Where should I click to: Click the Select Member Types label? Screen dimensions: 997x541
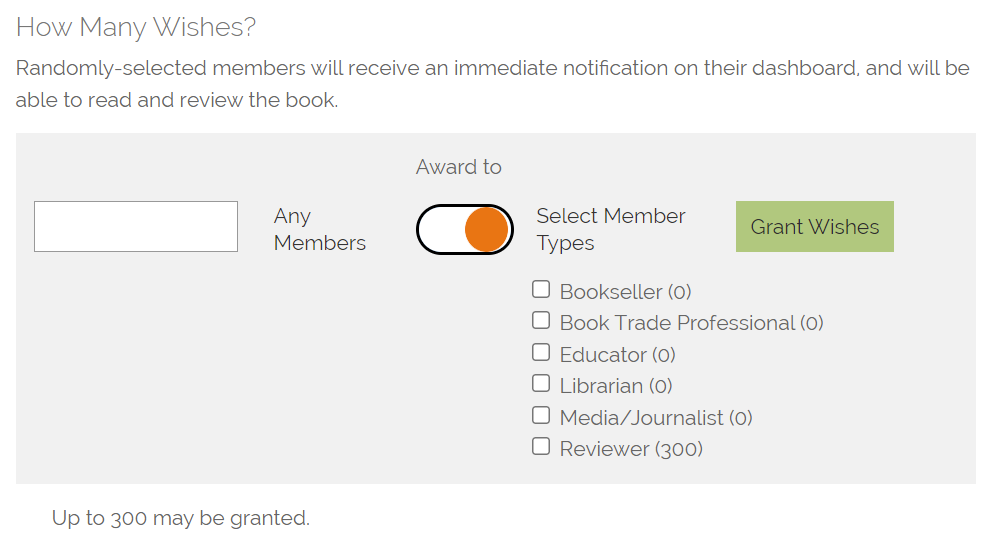[x=610, y=230]
